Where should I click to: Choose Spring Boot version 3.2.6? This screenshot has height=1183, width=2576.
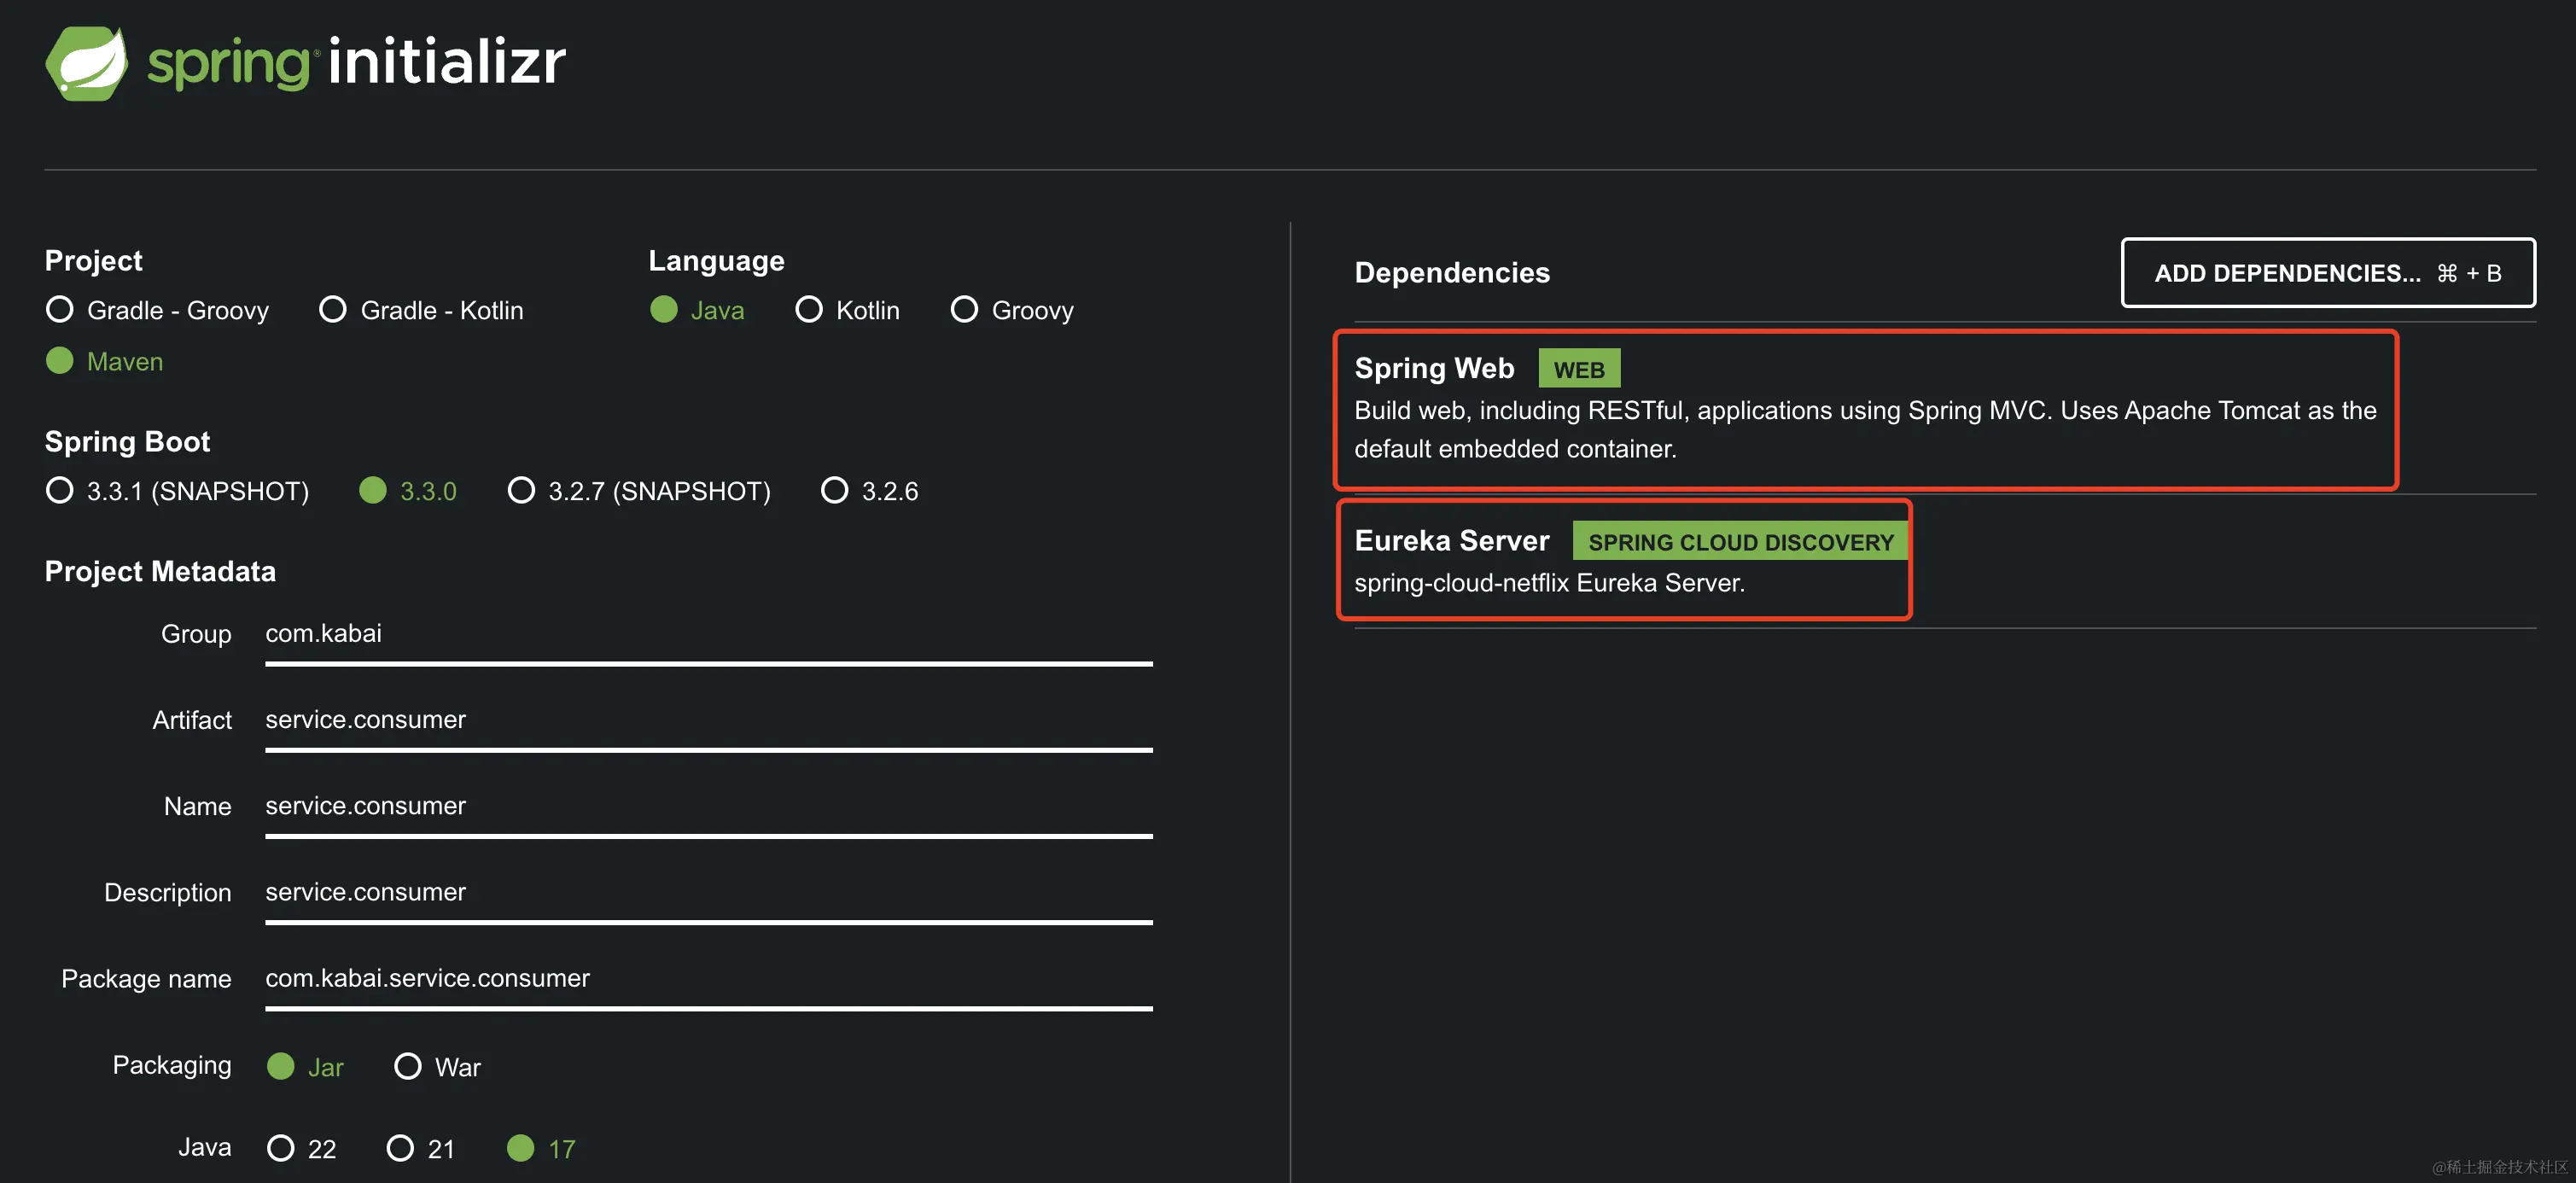(x=834, y=491)
